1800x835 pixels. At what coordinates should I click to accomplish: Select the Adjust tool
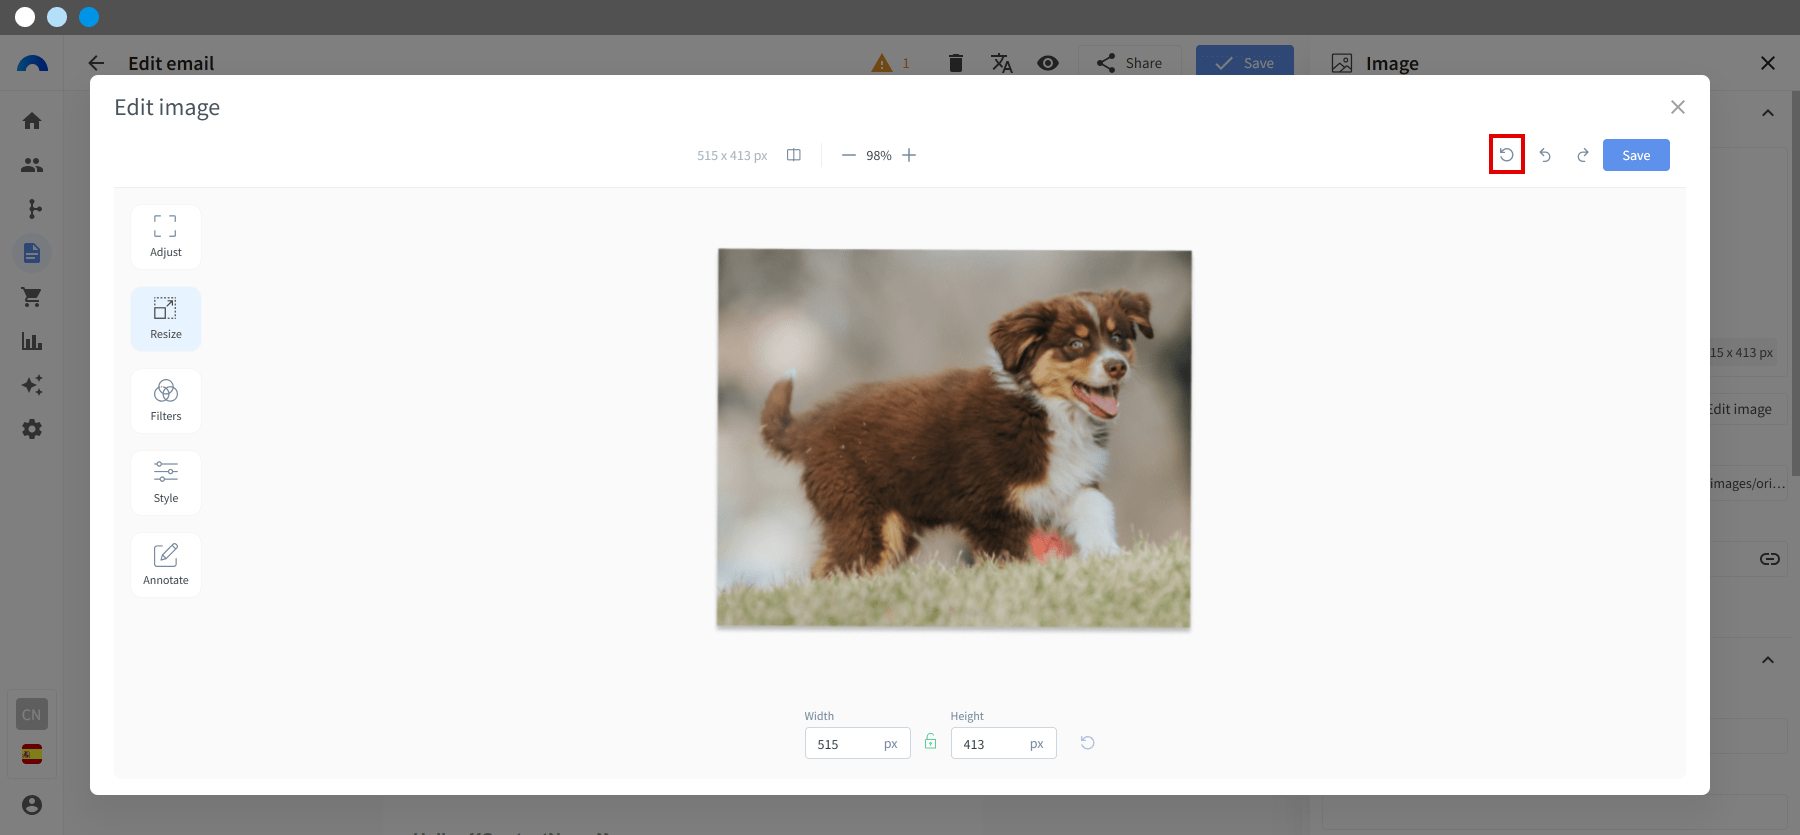[166, 237]
